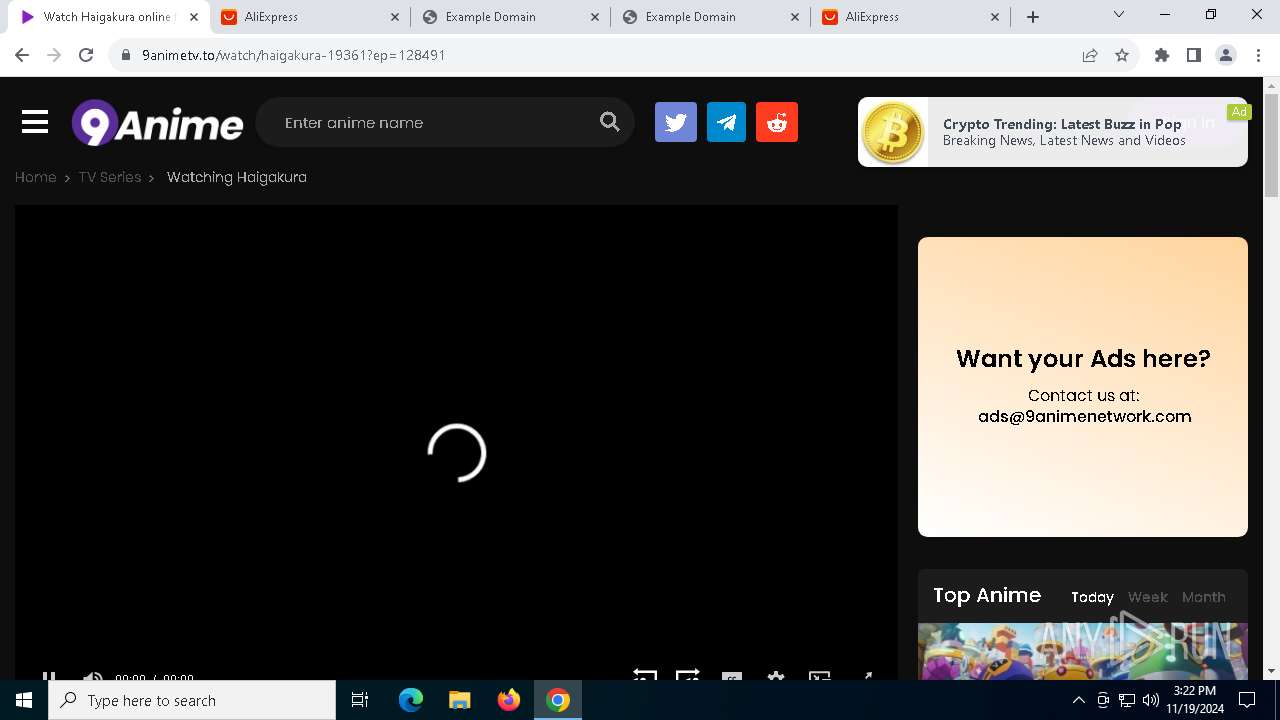This screenshot has height=720, width=1280.
Task: Pause the video player
Action: coord(49,676)
